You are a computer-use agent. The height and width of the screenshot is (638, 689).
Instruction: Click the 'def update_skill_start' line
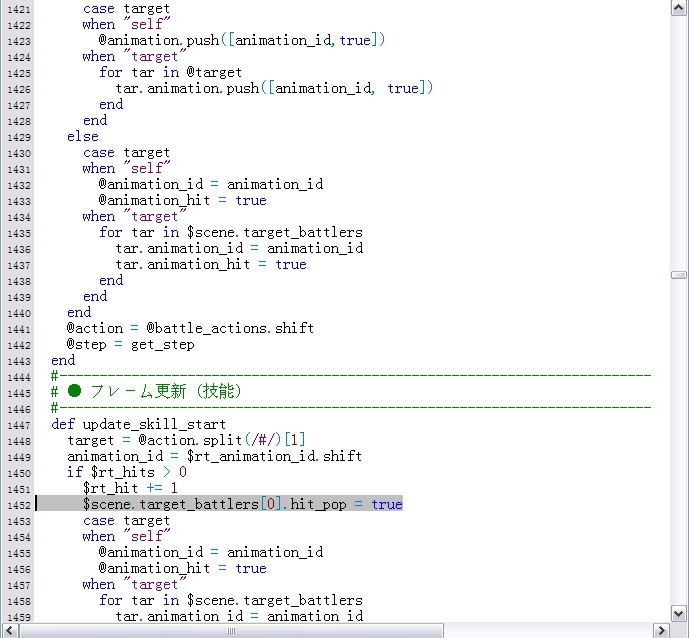click(x=138, y=424)
